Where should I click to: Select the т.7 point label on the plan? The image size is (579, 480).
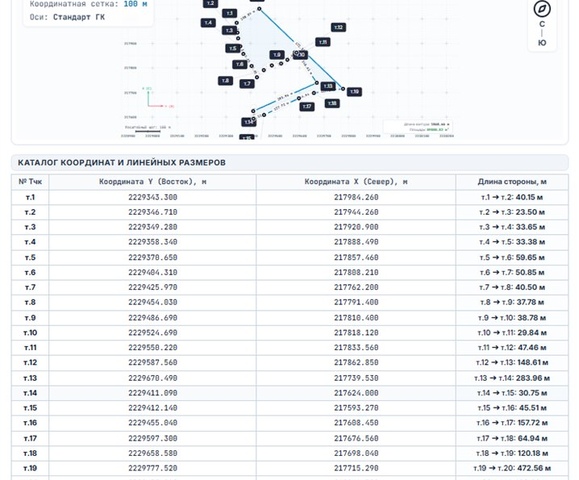click(247, 84)
